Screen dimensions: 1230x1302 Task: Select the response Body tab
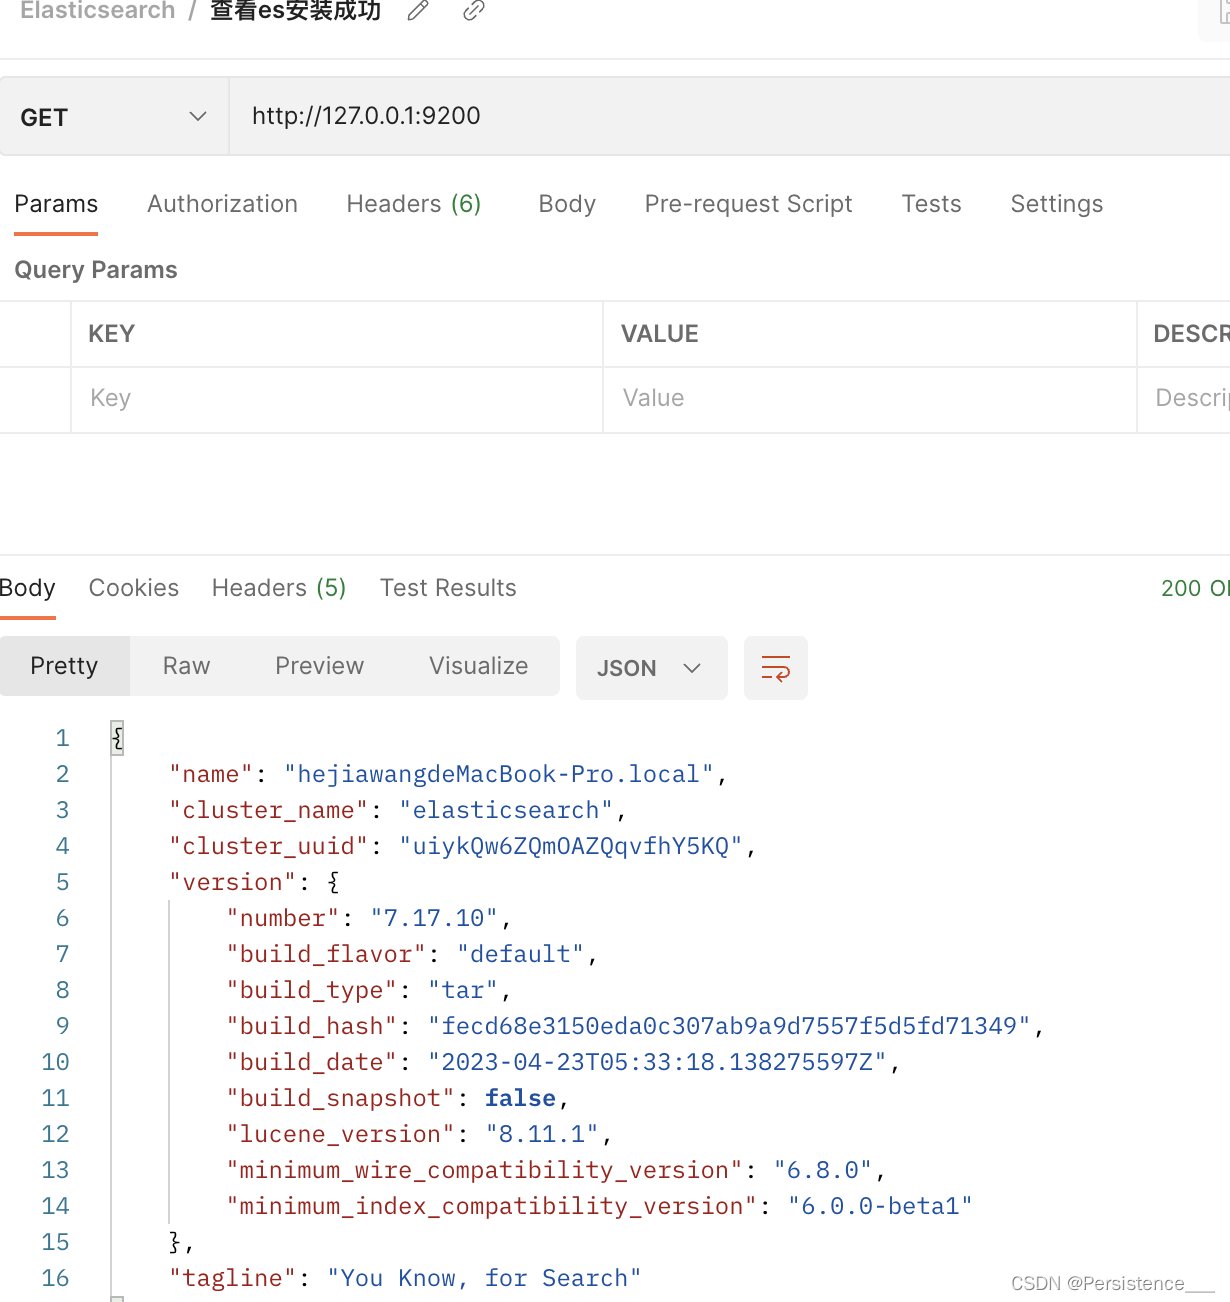pos(28,588)
